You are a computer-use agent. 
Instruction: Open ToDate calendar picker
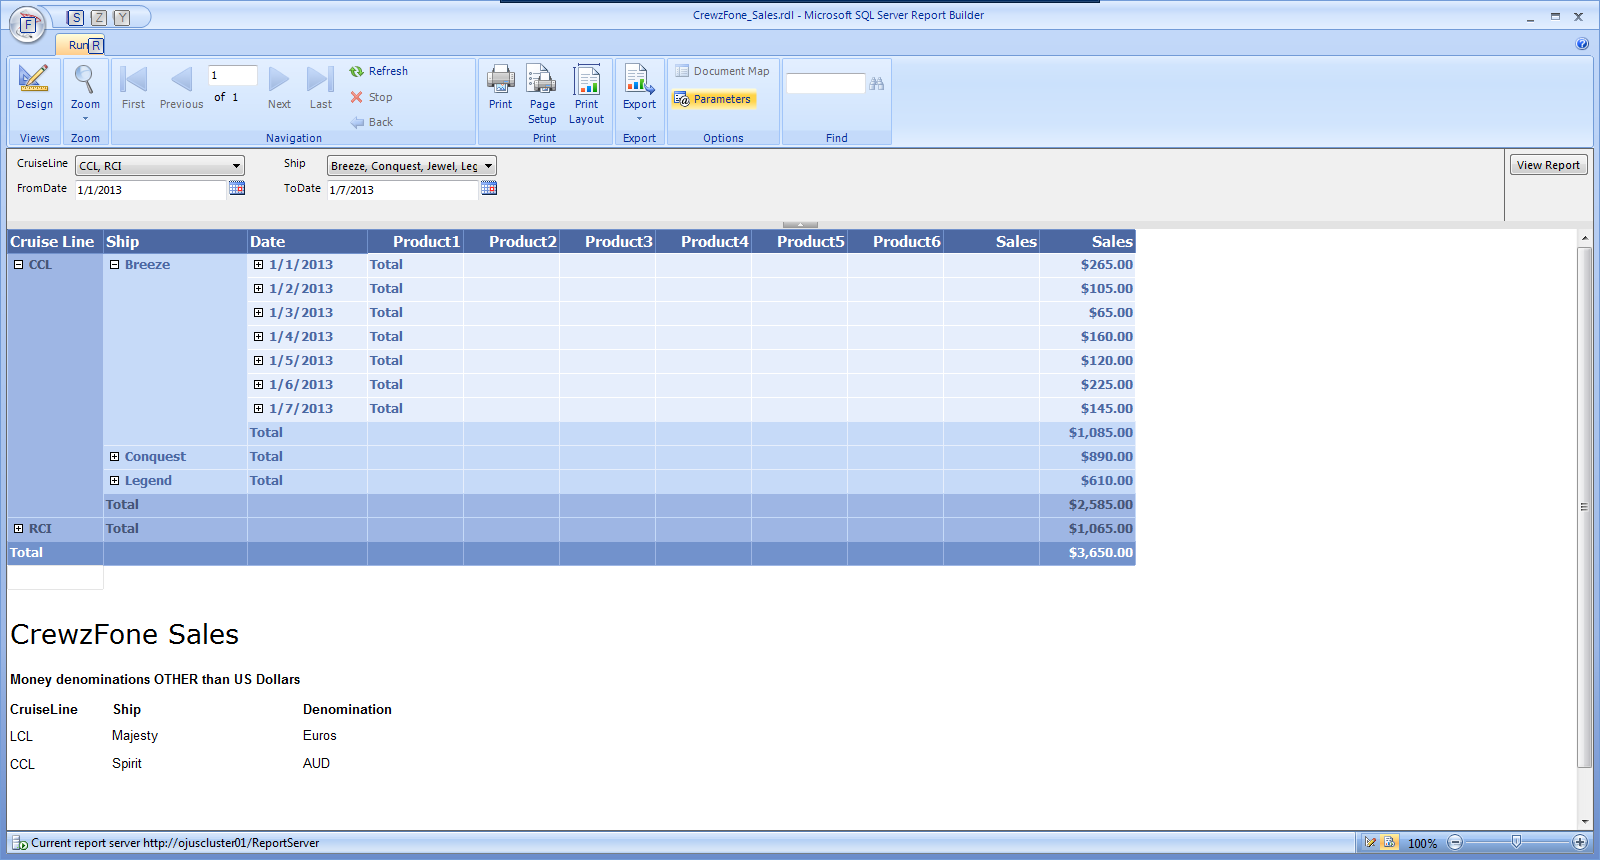point(489,188)
